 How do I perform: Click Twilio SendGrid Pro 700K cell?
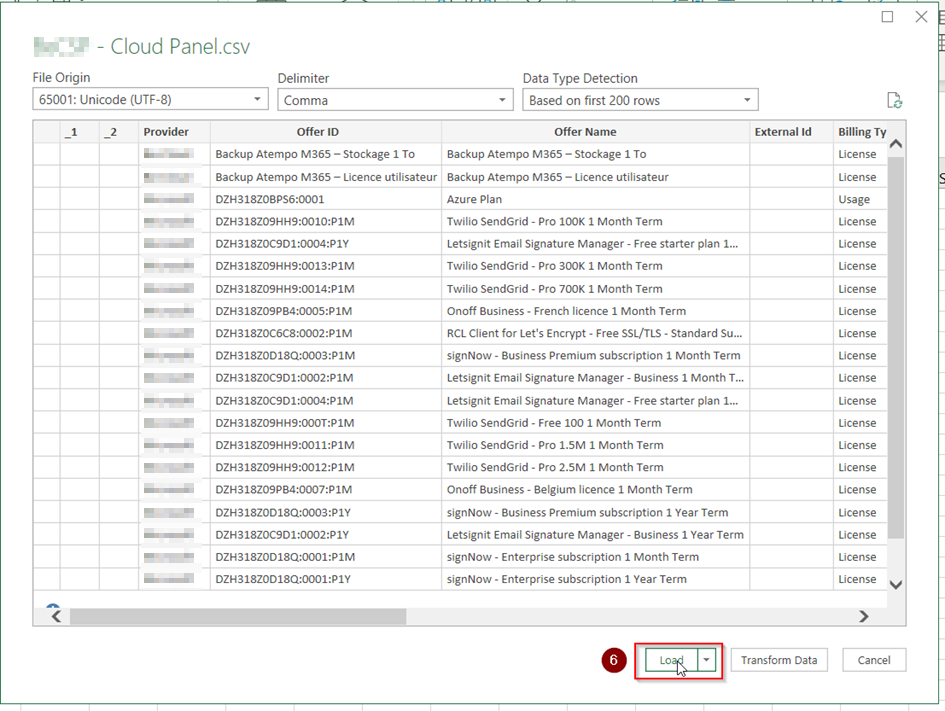point(595,289)
